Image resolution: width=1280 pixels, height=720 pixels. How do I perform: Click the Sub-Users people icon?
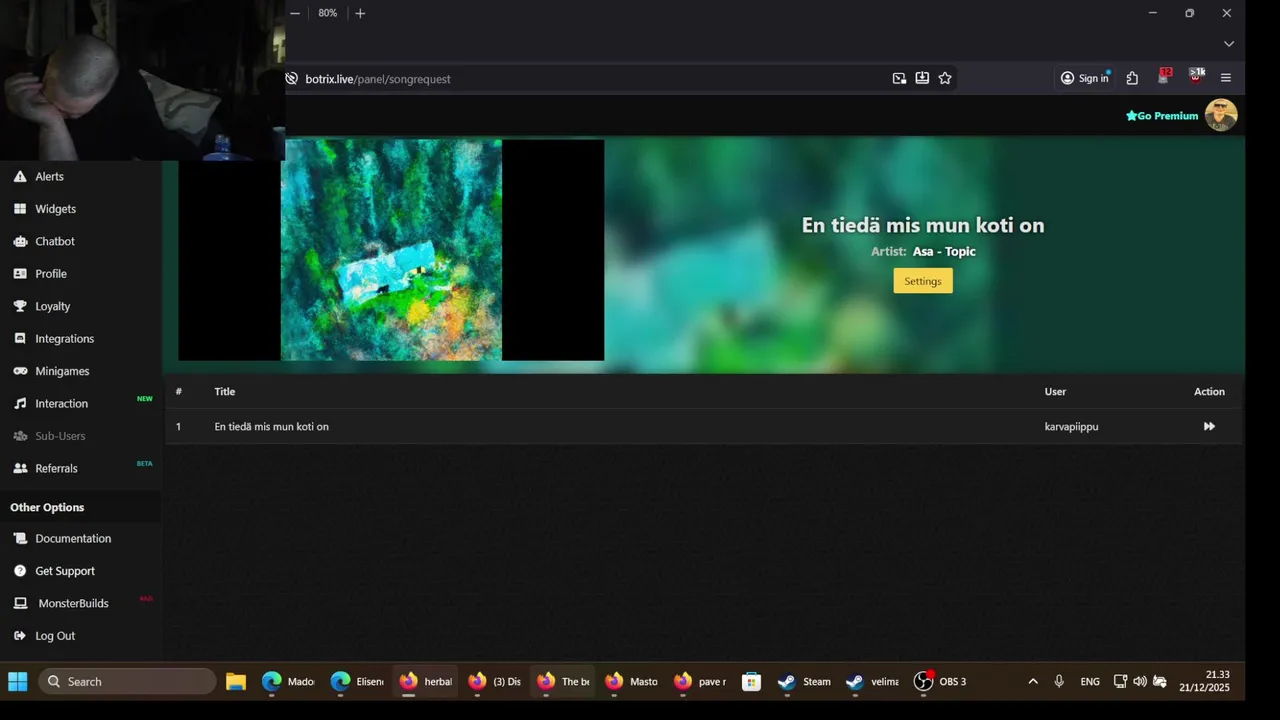20,436
